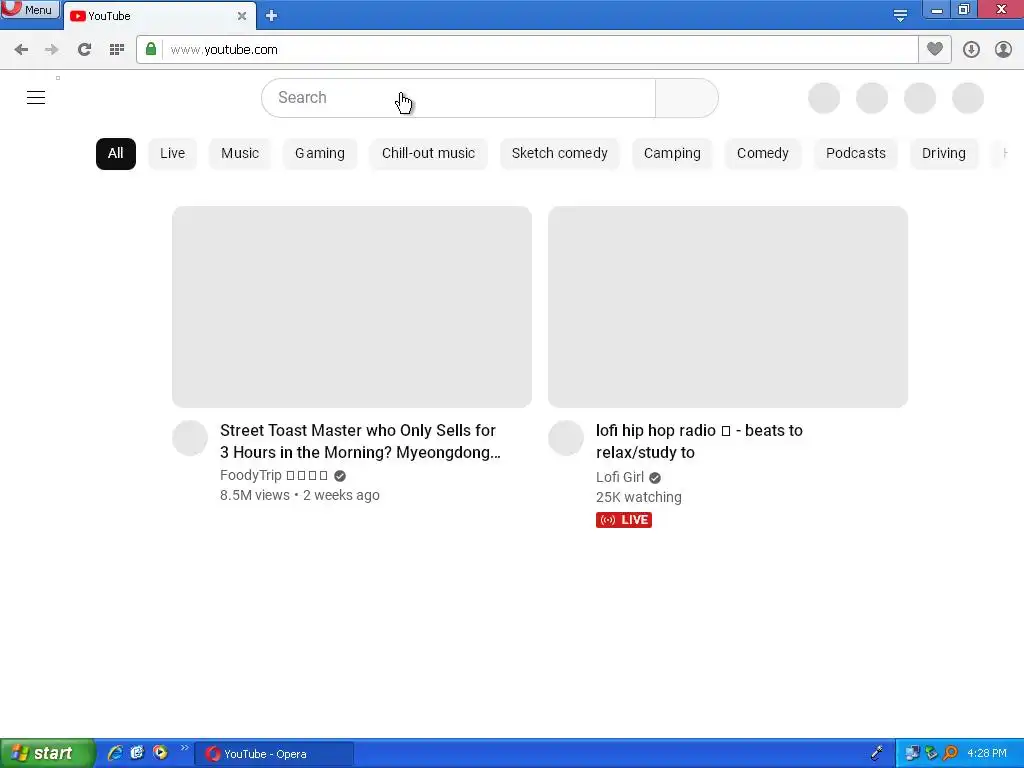Select the Live filter chip
This screenshot has height=768, width=1024.
(172, 153)
